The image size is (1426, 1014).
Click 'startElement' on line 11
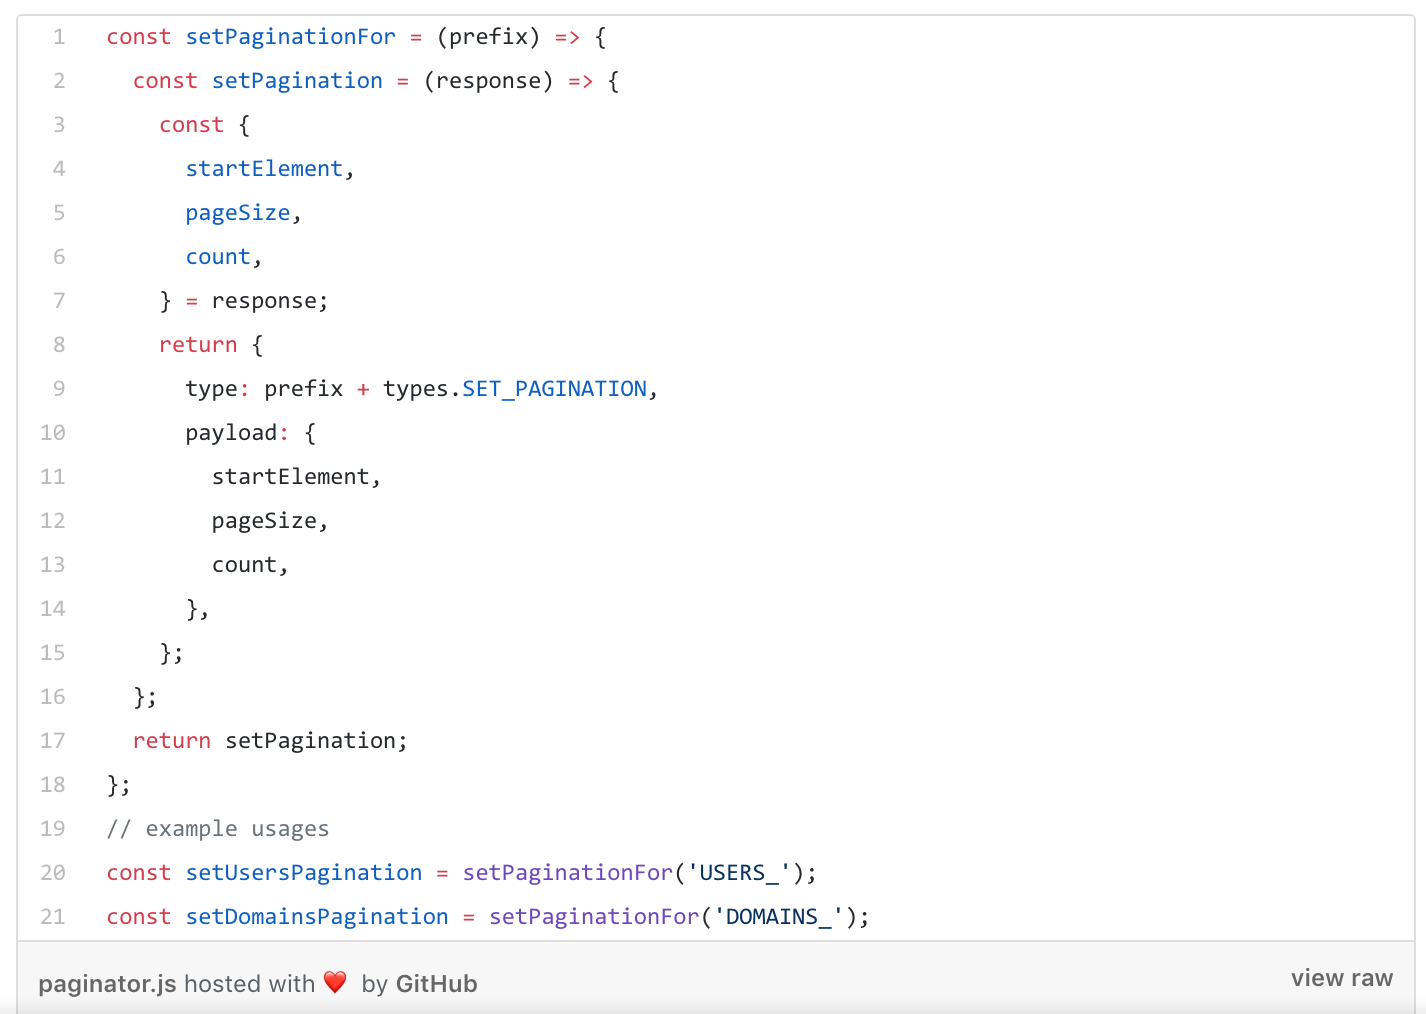click(x=291, y=477)
